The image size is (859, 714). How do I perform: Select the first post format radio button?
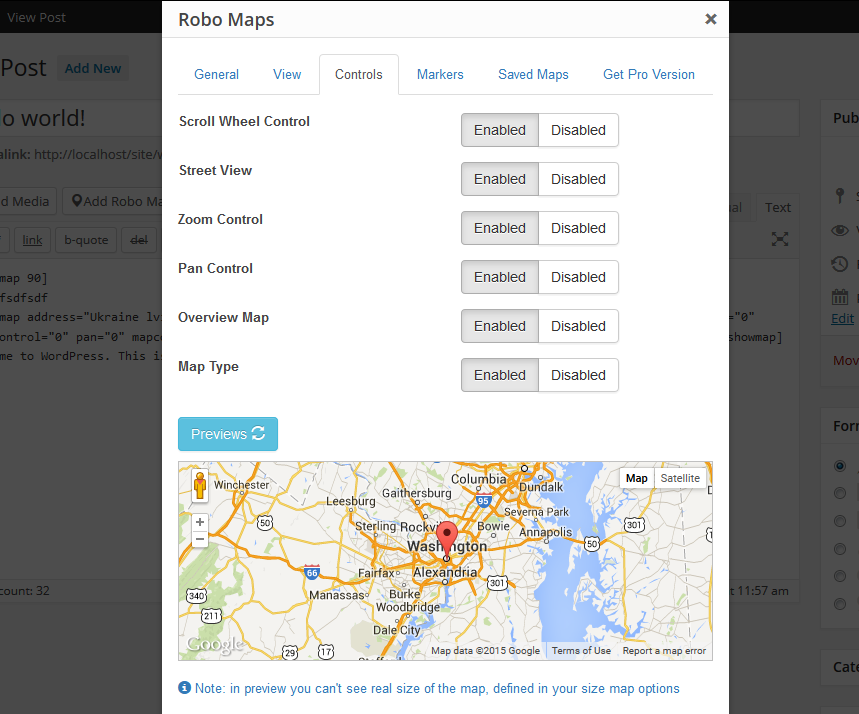(x=840, y=466)
